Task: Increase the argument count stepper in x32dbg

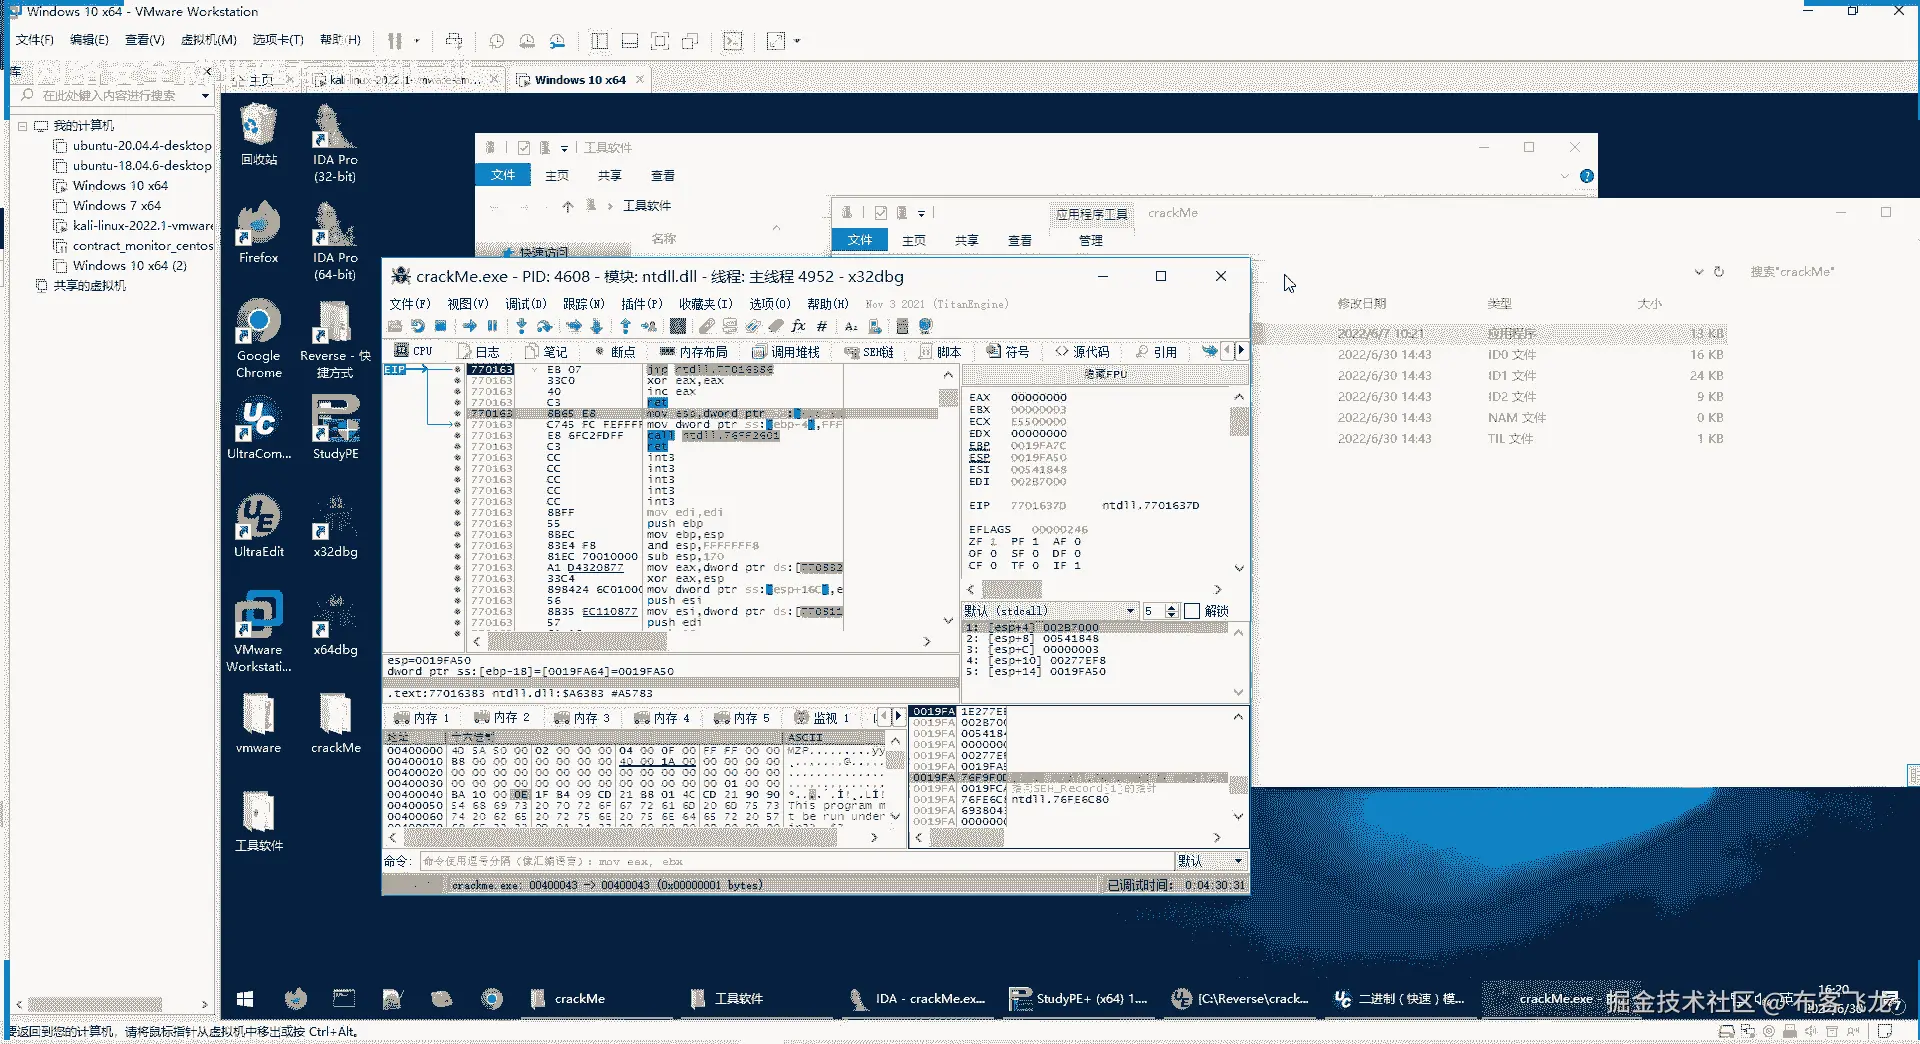Action: click(x=1171, y=607)
